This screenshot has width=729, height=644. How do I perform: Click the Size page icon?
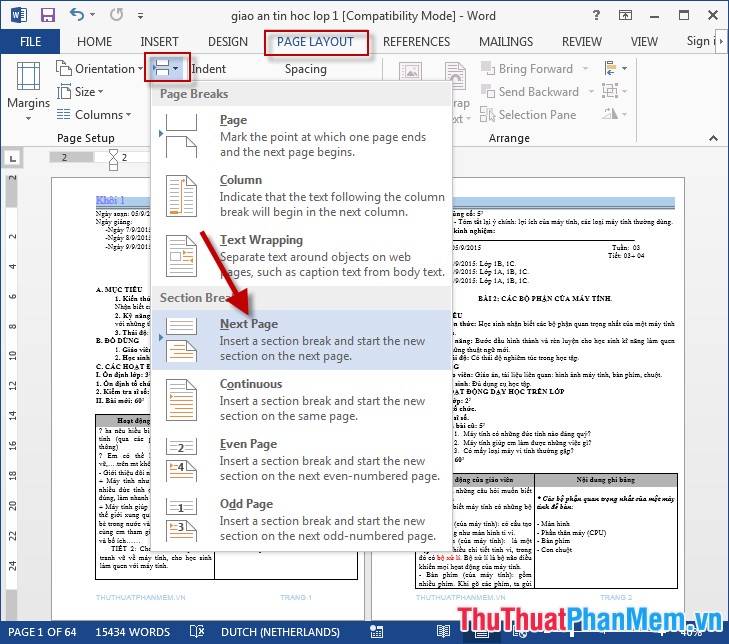click(64, 92)
